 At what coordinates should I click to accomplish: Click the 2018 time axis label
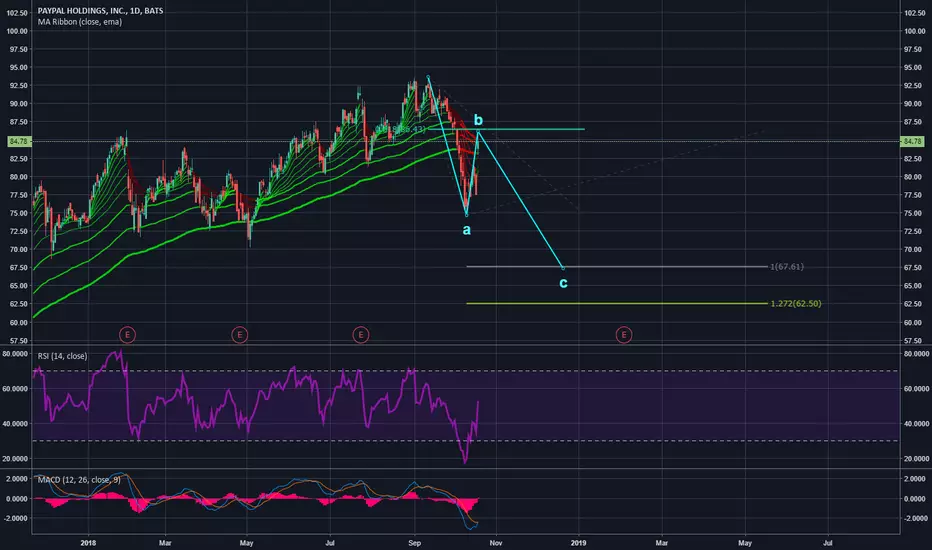[x=88, y=542]
